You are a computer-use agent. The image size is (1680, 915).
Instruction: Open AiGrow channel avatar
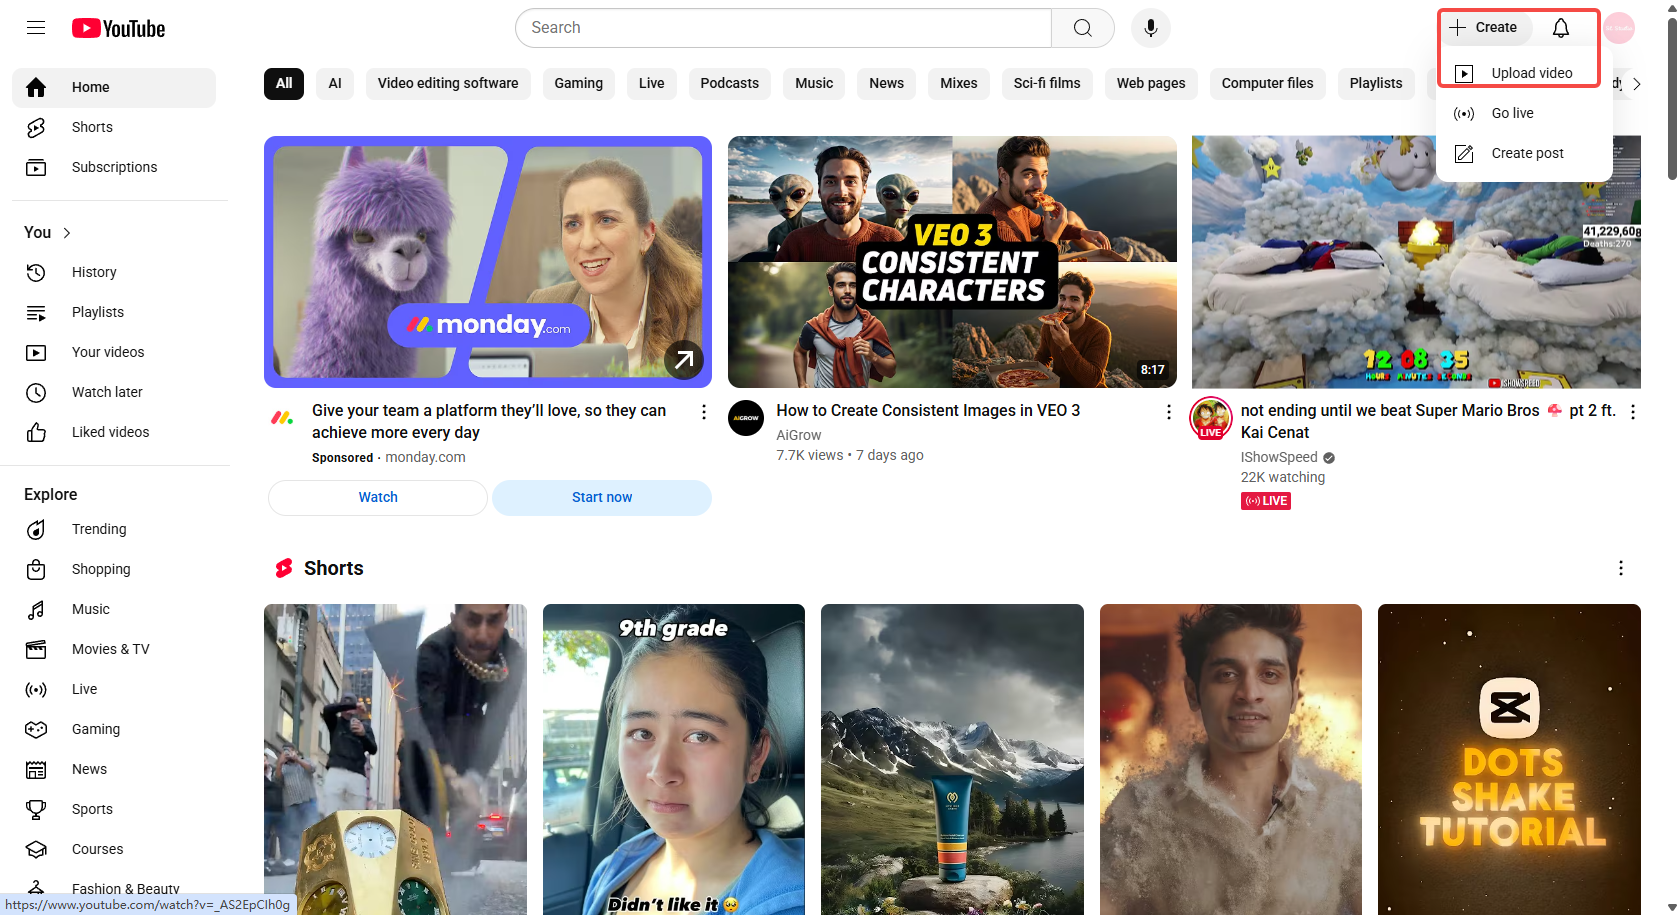pyautogui.click(x=746, y=418)
